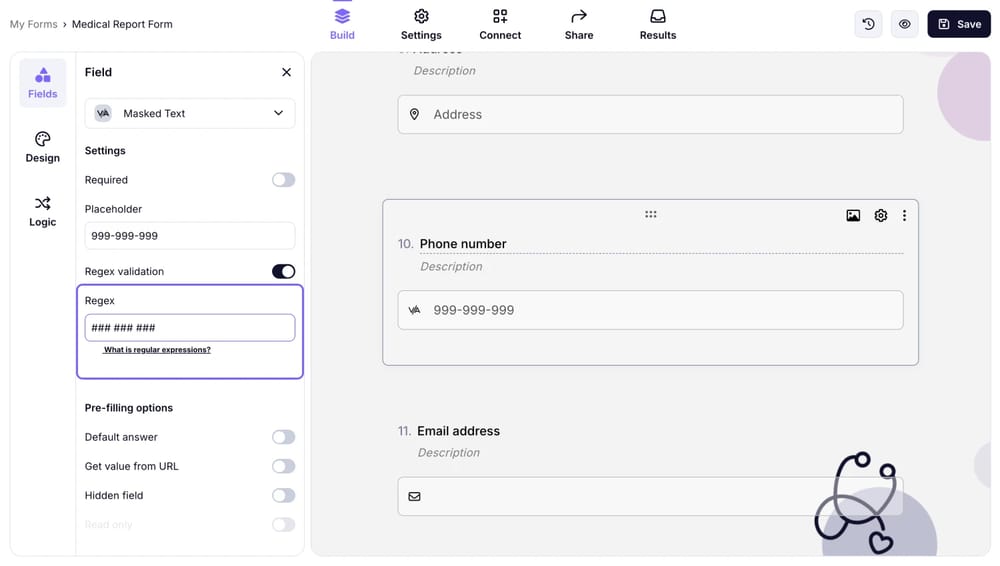
Task: Disable the Regex validation toggle
Action: point(283,271)
